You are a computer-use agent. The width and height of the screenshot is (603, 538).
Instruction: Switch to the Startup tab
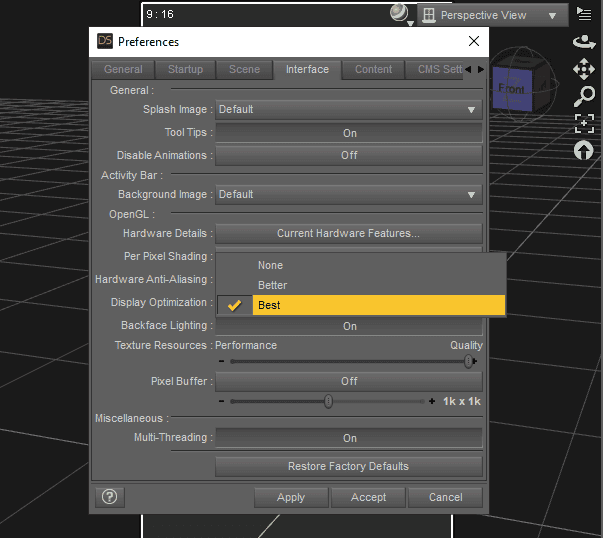[185, 70]
